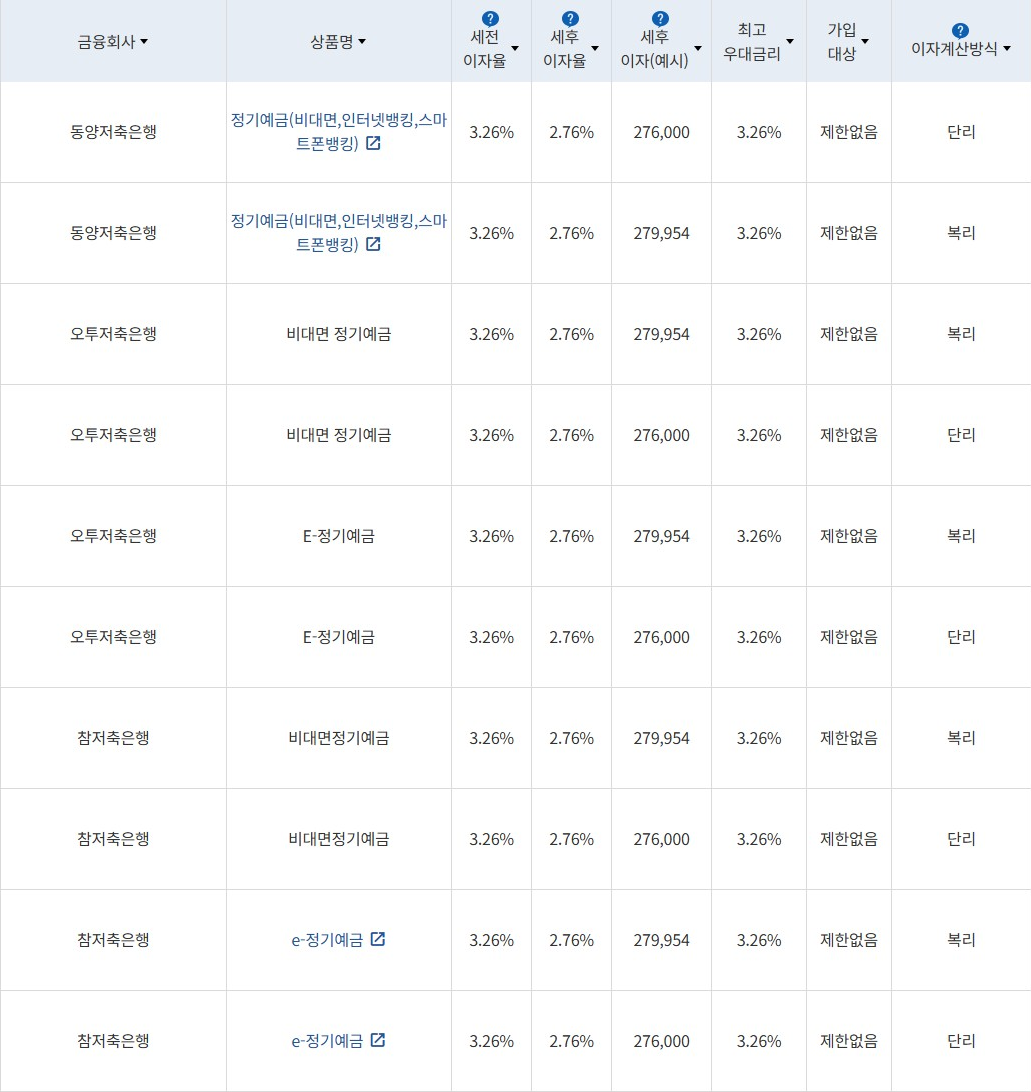Open the 참저축은행 e-정기예금 product link
The image size is (1031, 1092).
330,940
